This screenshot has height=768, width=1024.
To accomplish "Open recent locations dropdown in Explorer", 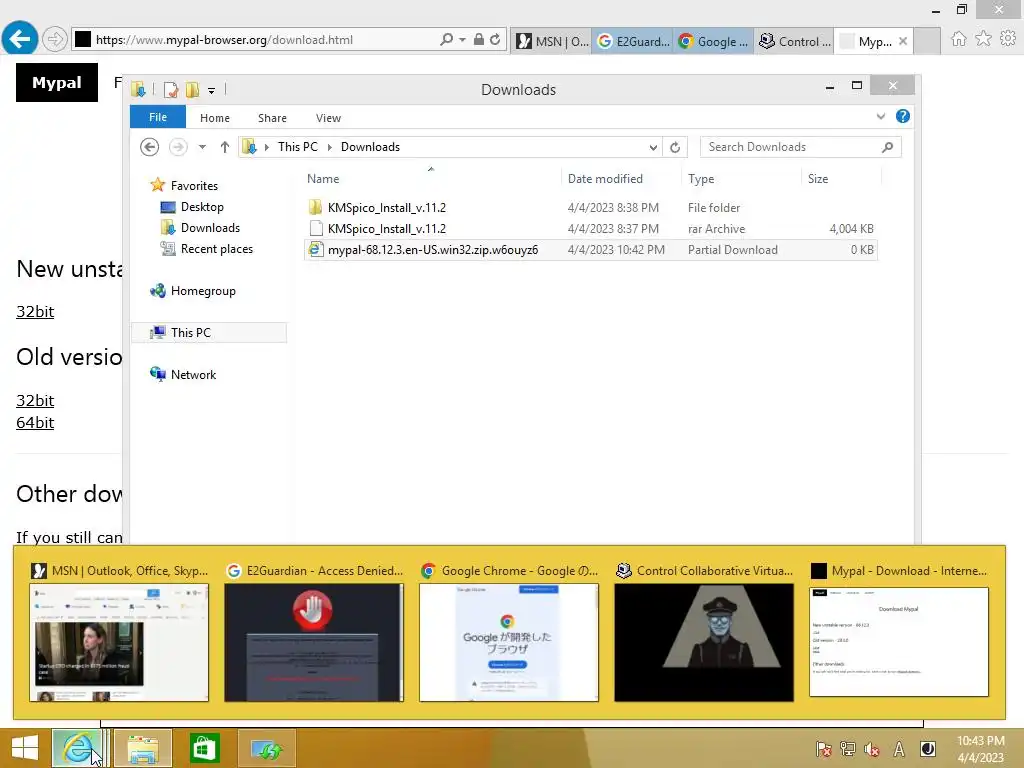I will pyautogui.click(x=202, y=147).
